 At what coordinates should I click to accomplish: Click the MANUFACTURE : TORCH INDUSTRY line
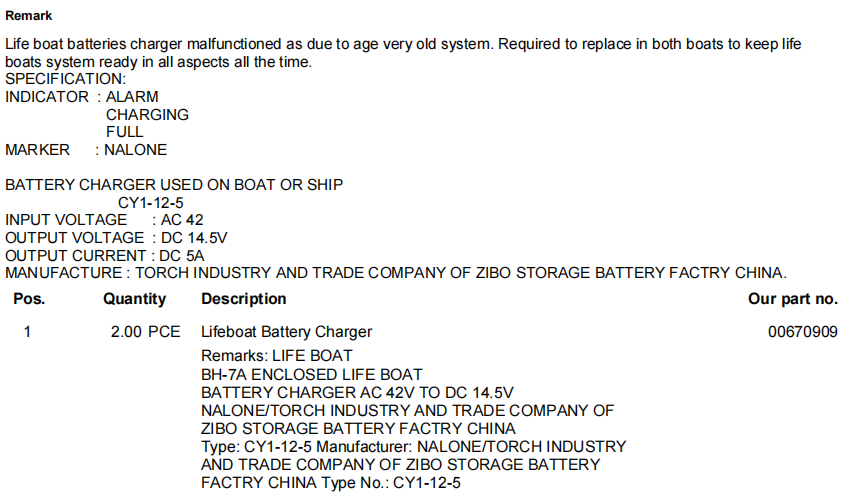tap(396, 273)
